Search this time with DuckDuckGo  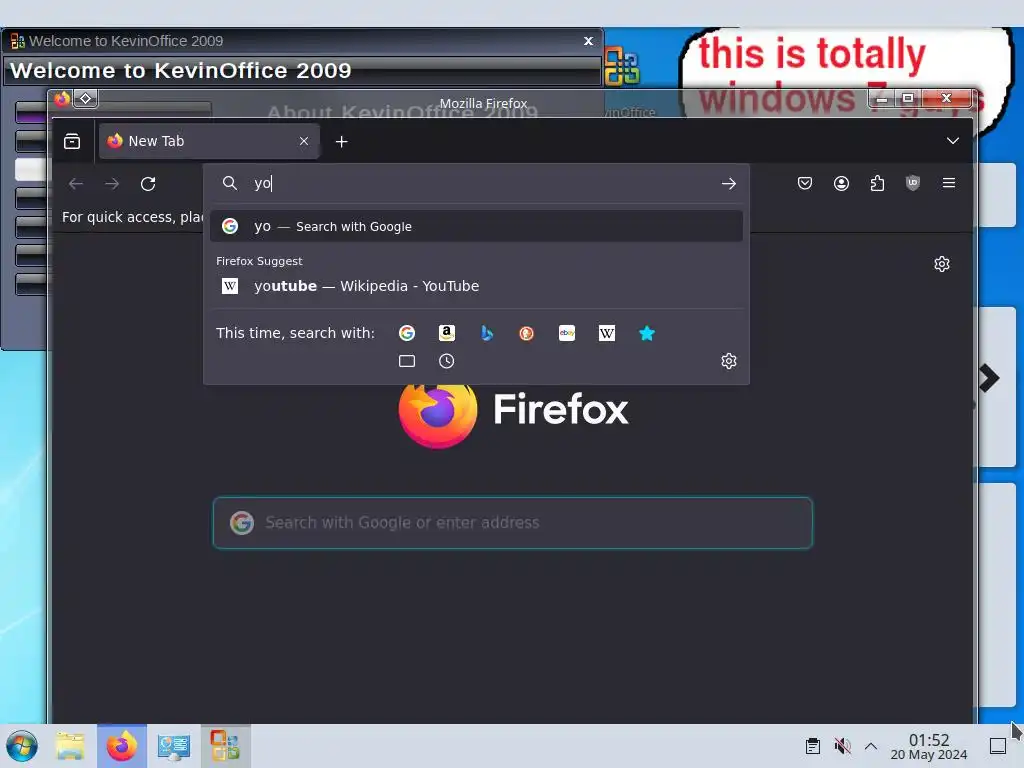[526, 333]
